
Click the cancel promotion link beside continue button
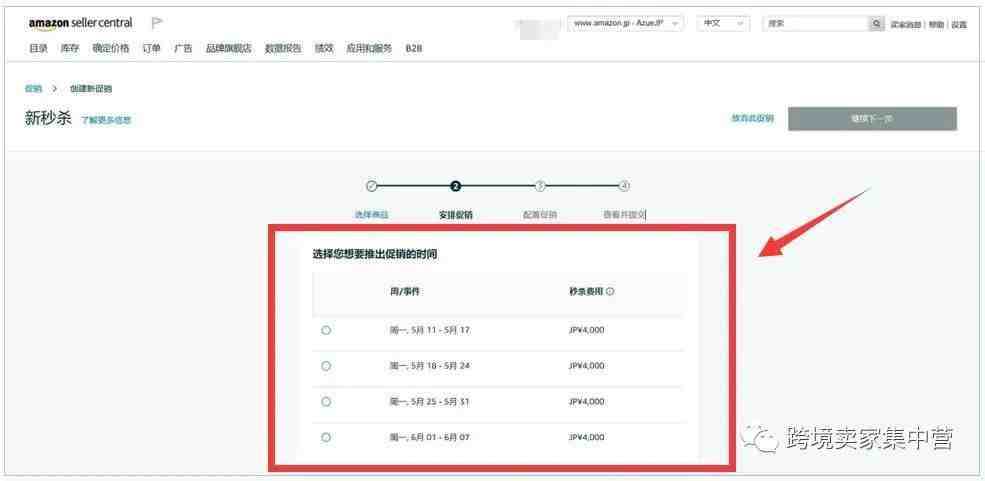tap(753, 119)
